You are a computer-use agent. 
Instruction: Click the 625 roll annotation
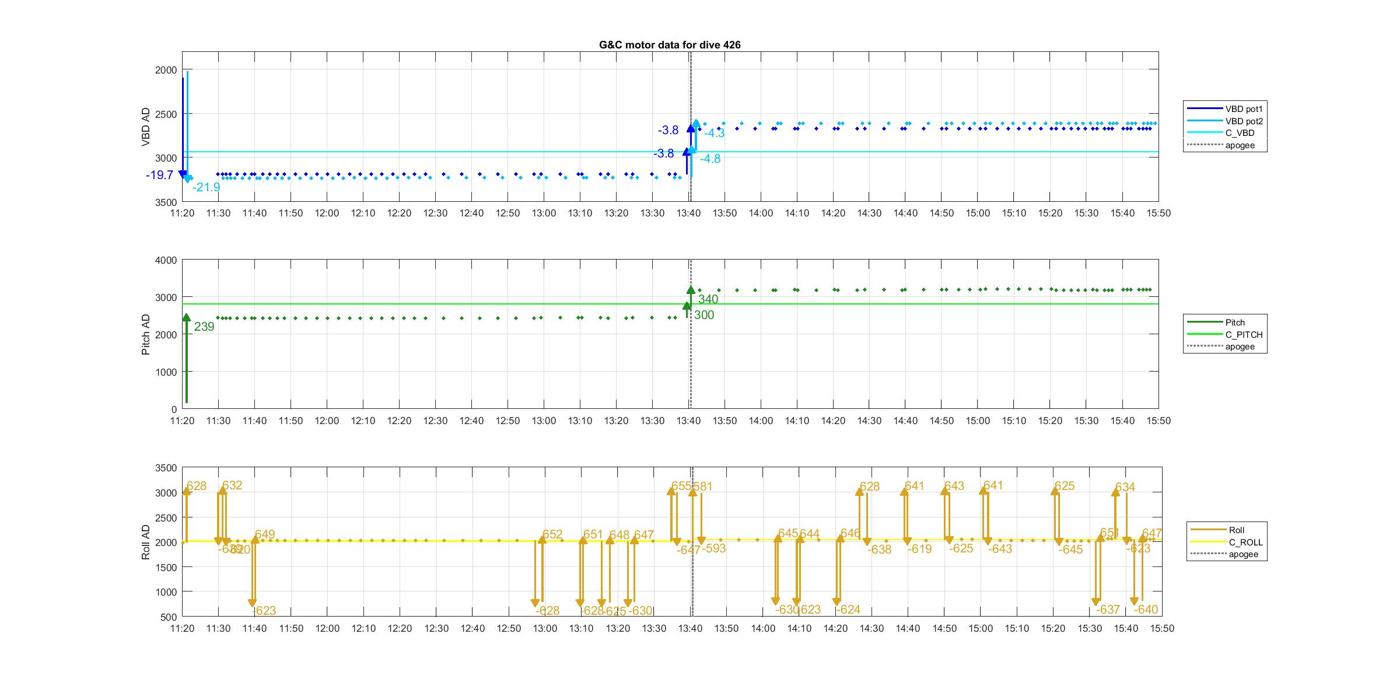[1065, 487]
